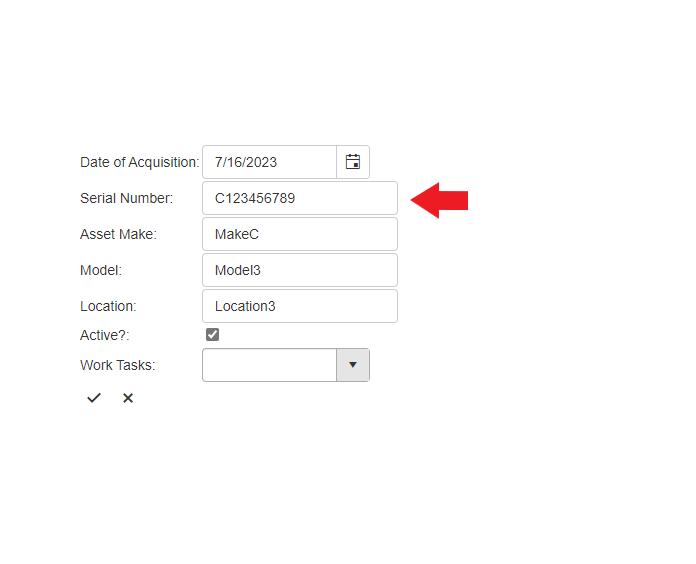Click the Serial Number text field
The height and width of the screenshot is (564, 696).
(299, 198)
